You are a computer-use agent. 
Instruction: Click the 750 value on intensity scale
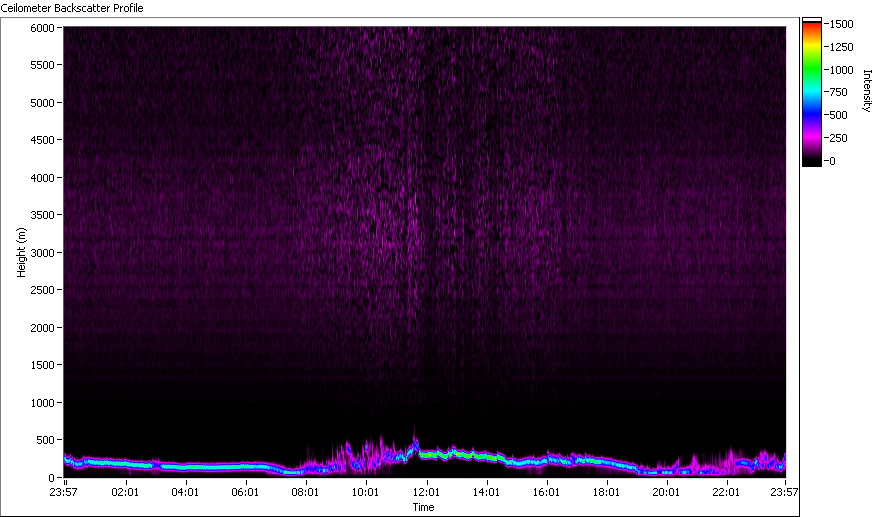click(839, 92)
